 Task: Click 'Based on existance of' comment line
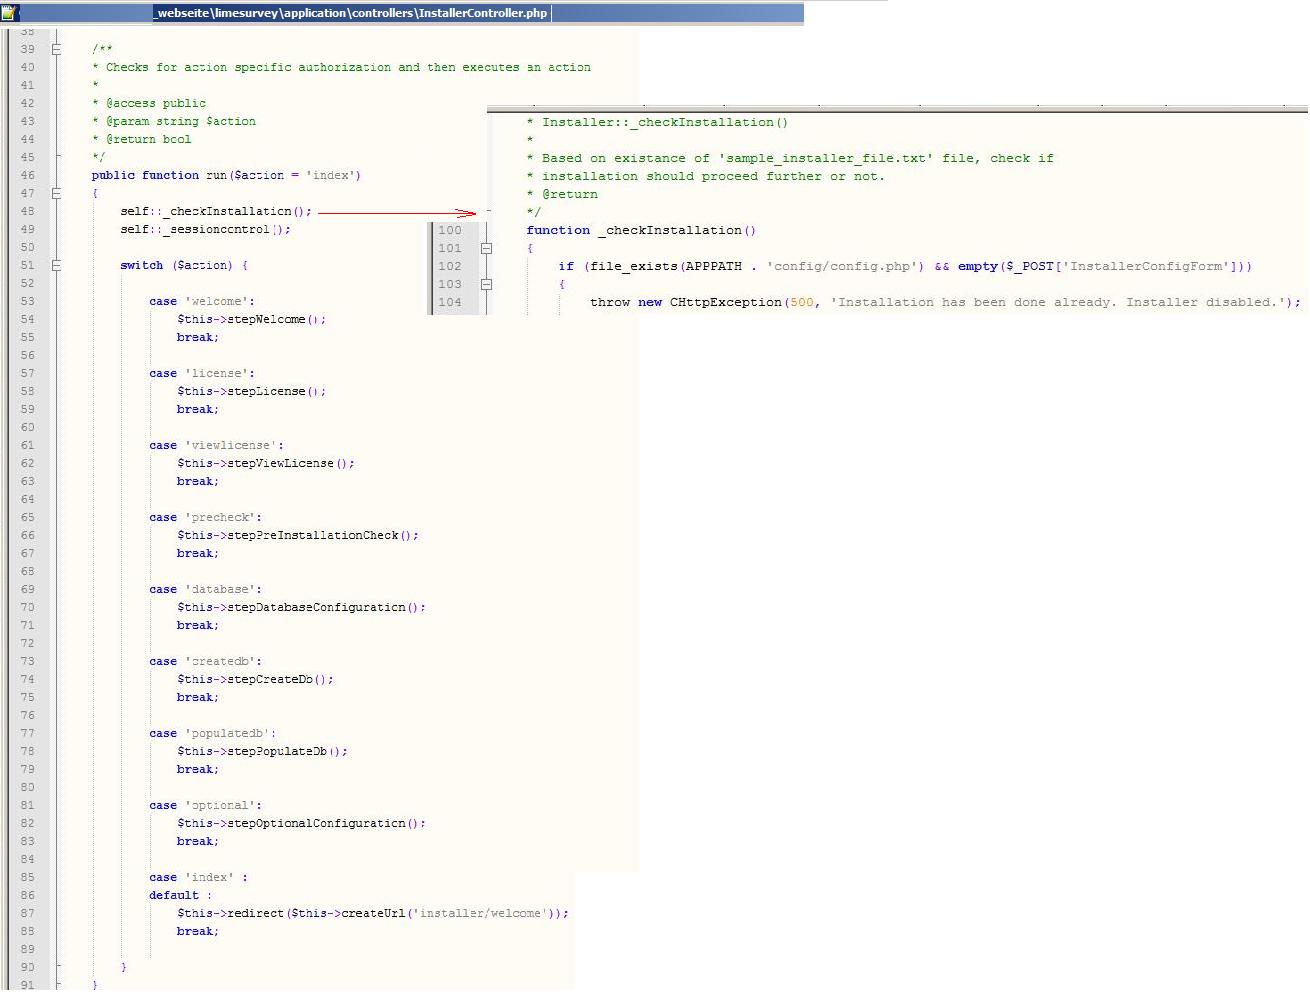790,158
